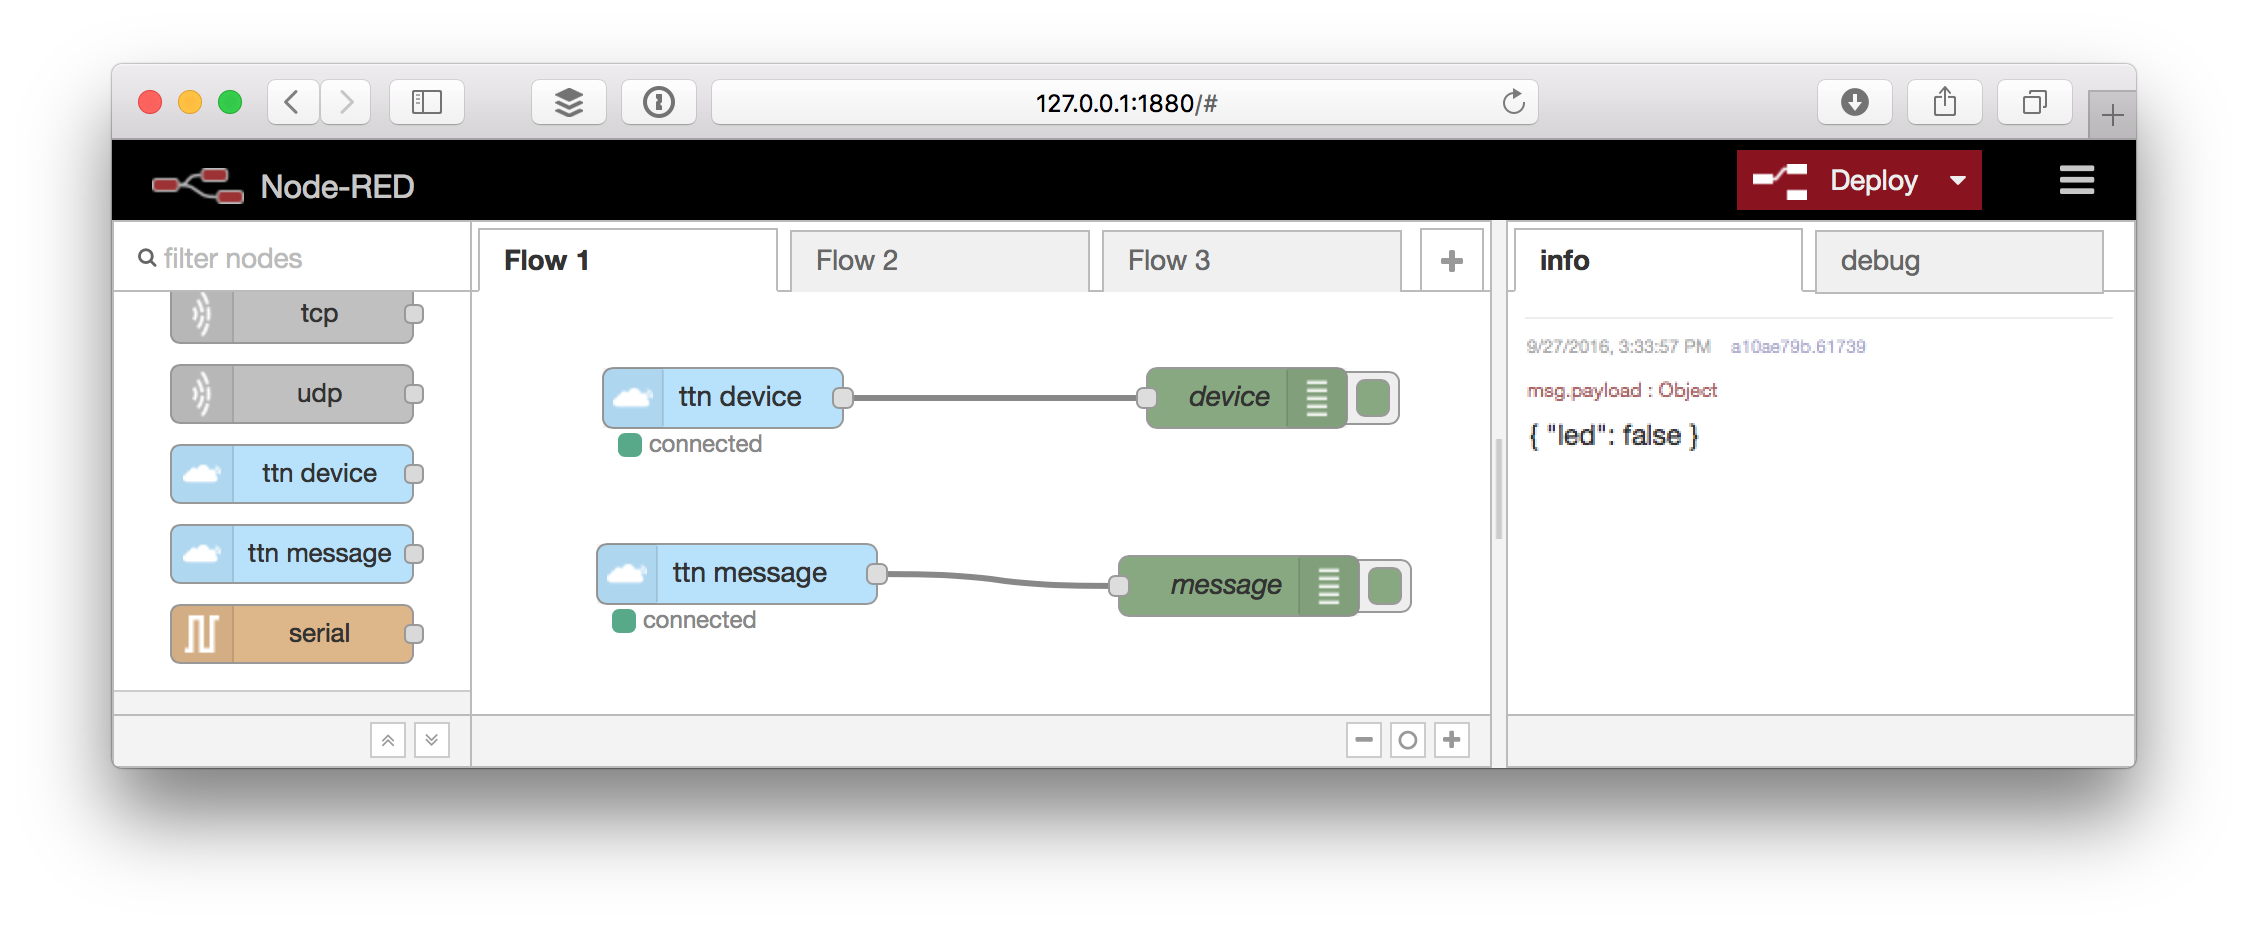Reload the page
2248x928 pixels.
1513,102
